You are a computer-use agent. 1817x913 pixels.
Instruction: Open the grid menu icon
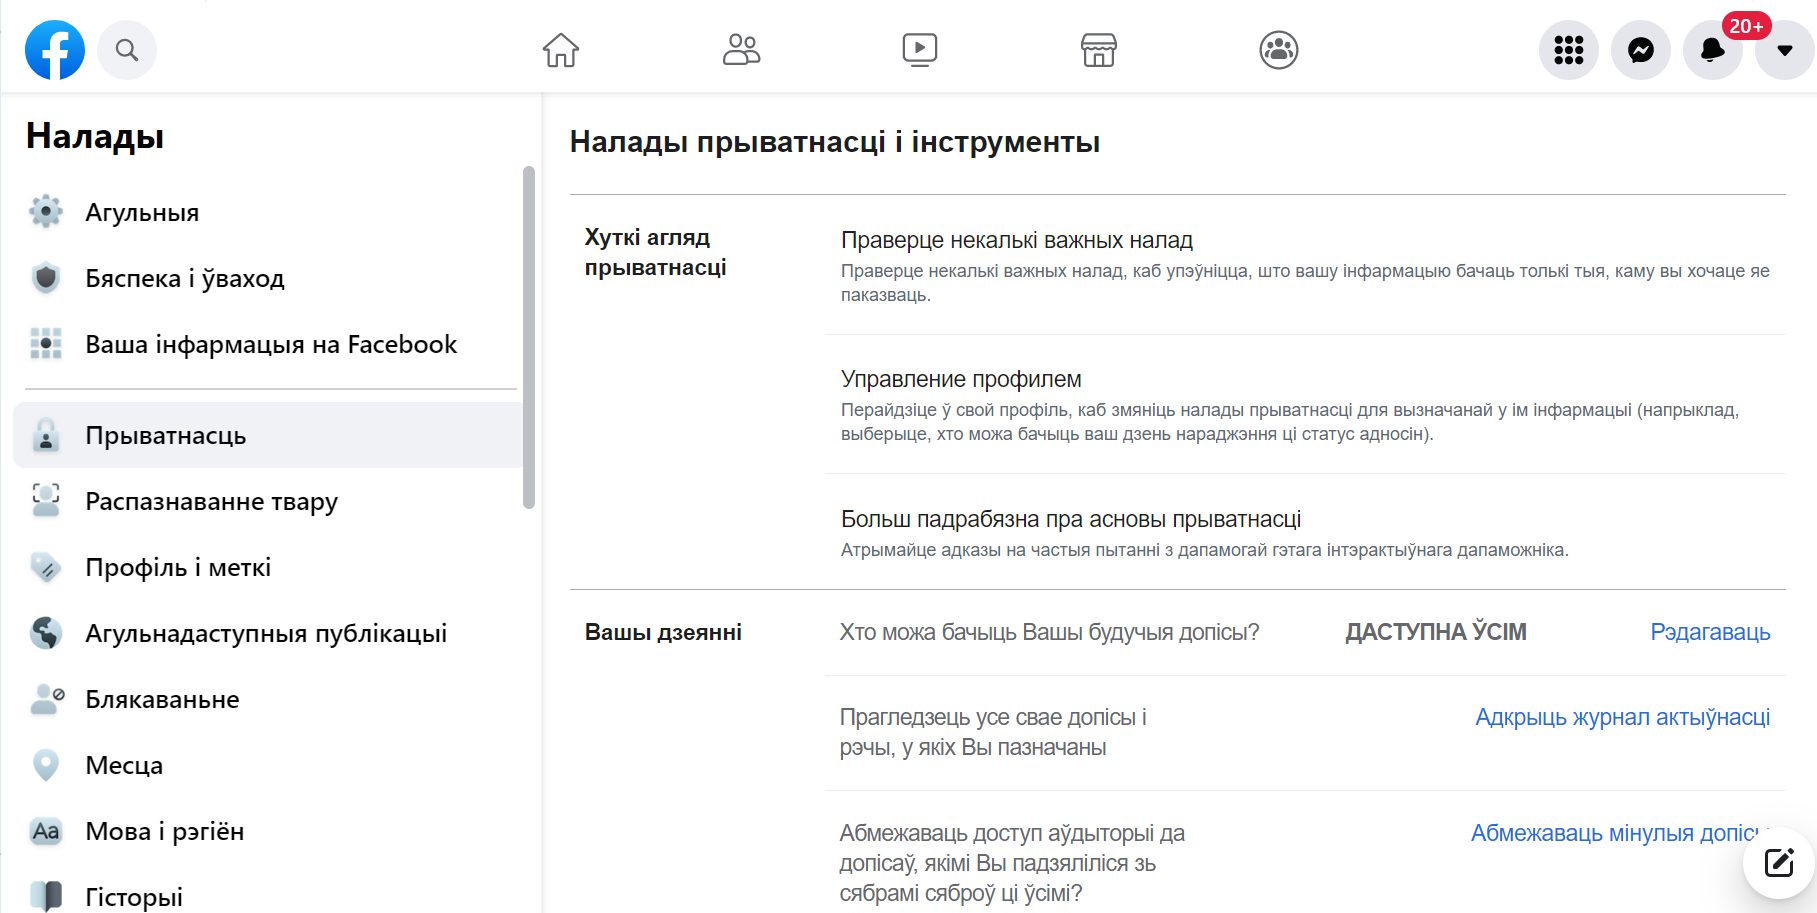click(1568, 50)
